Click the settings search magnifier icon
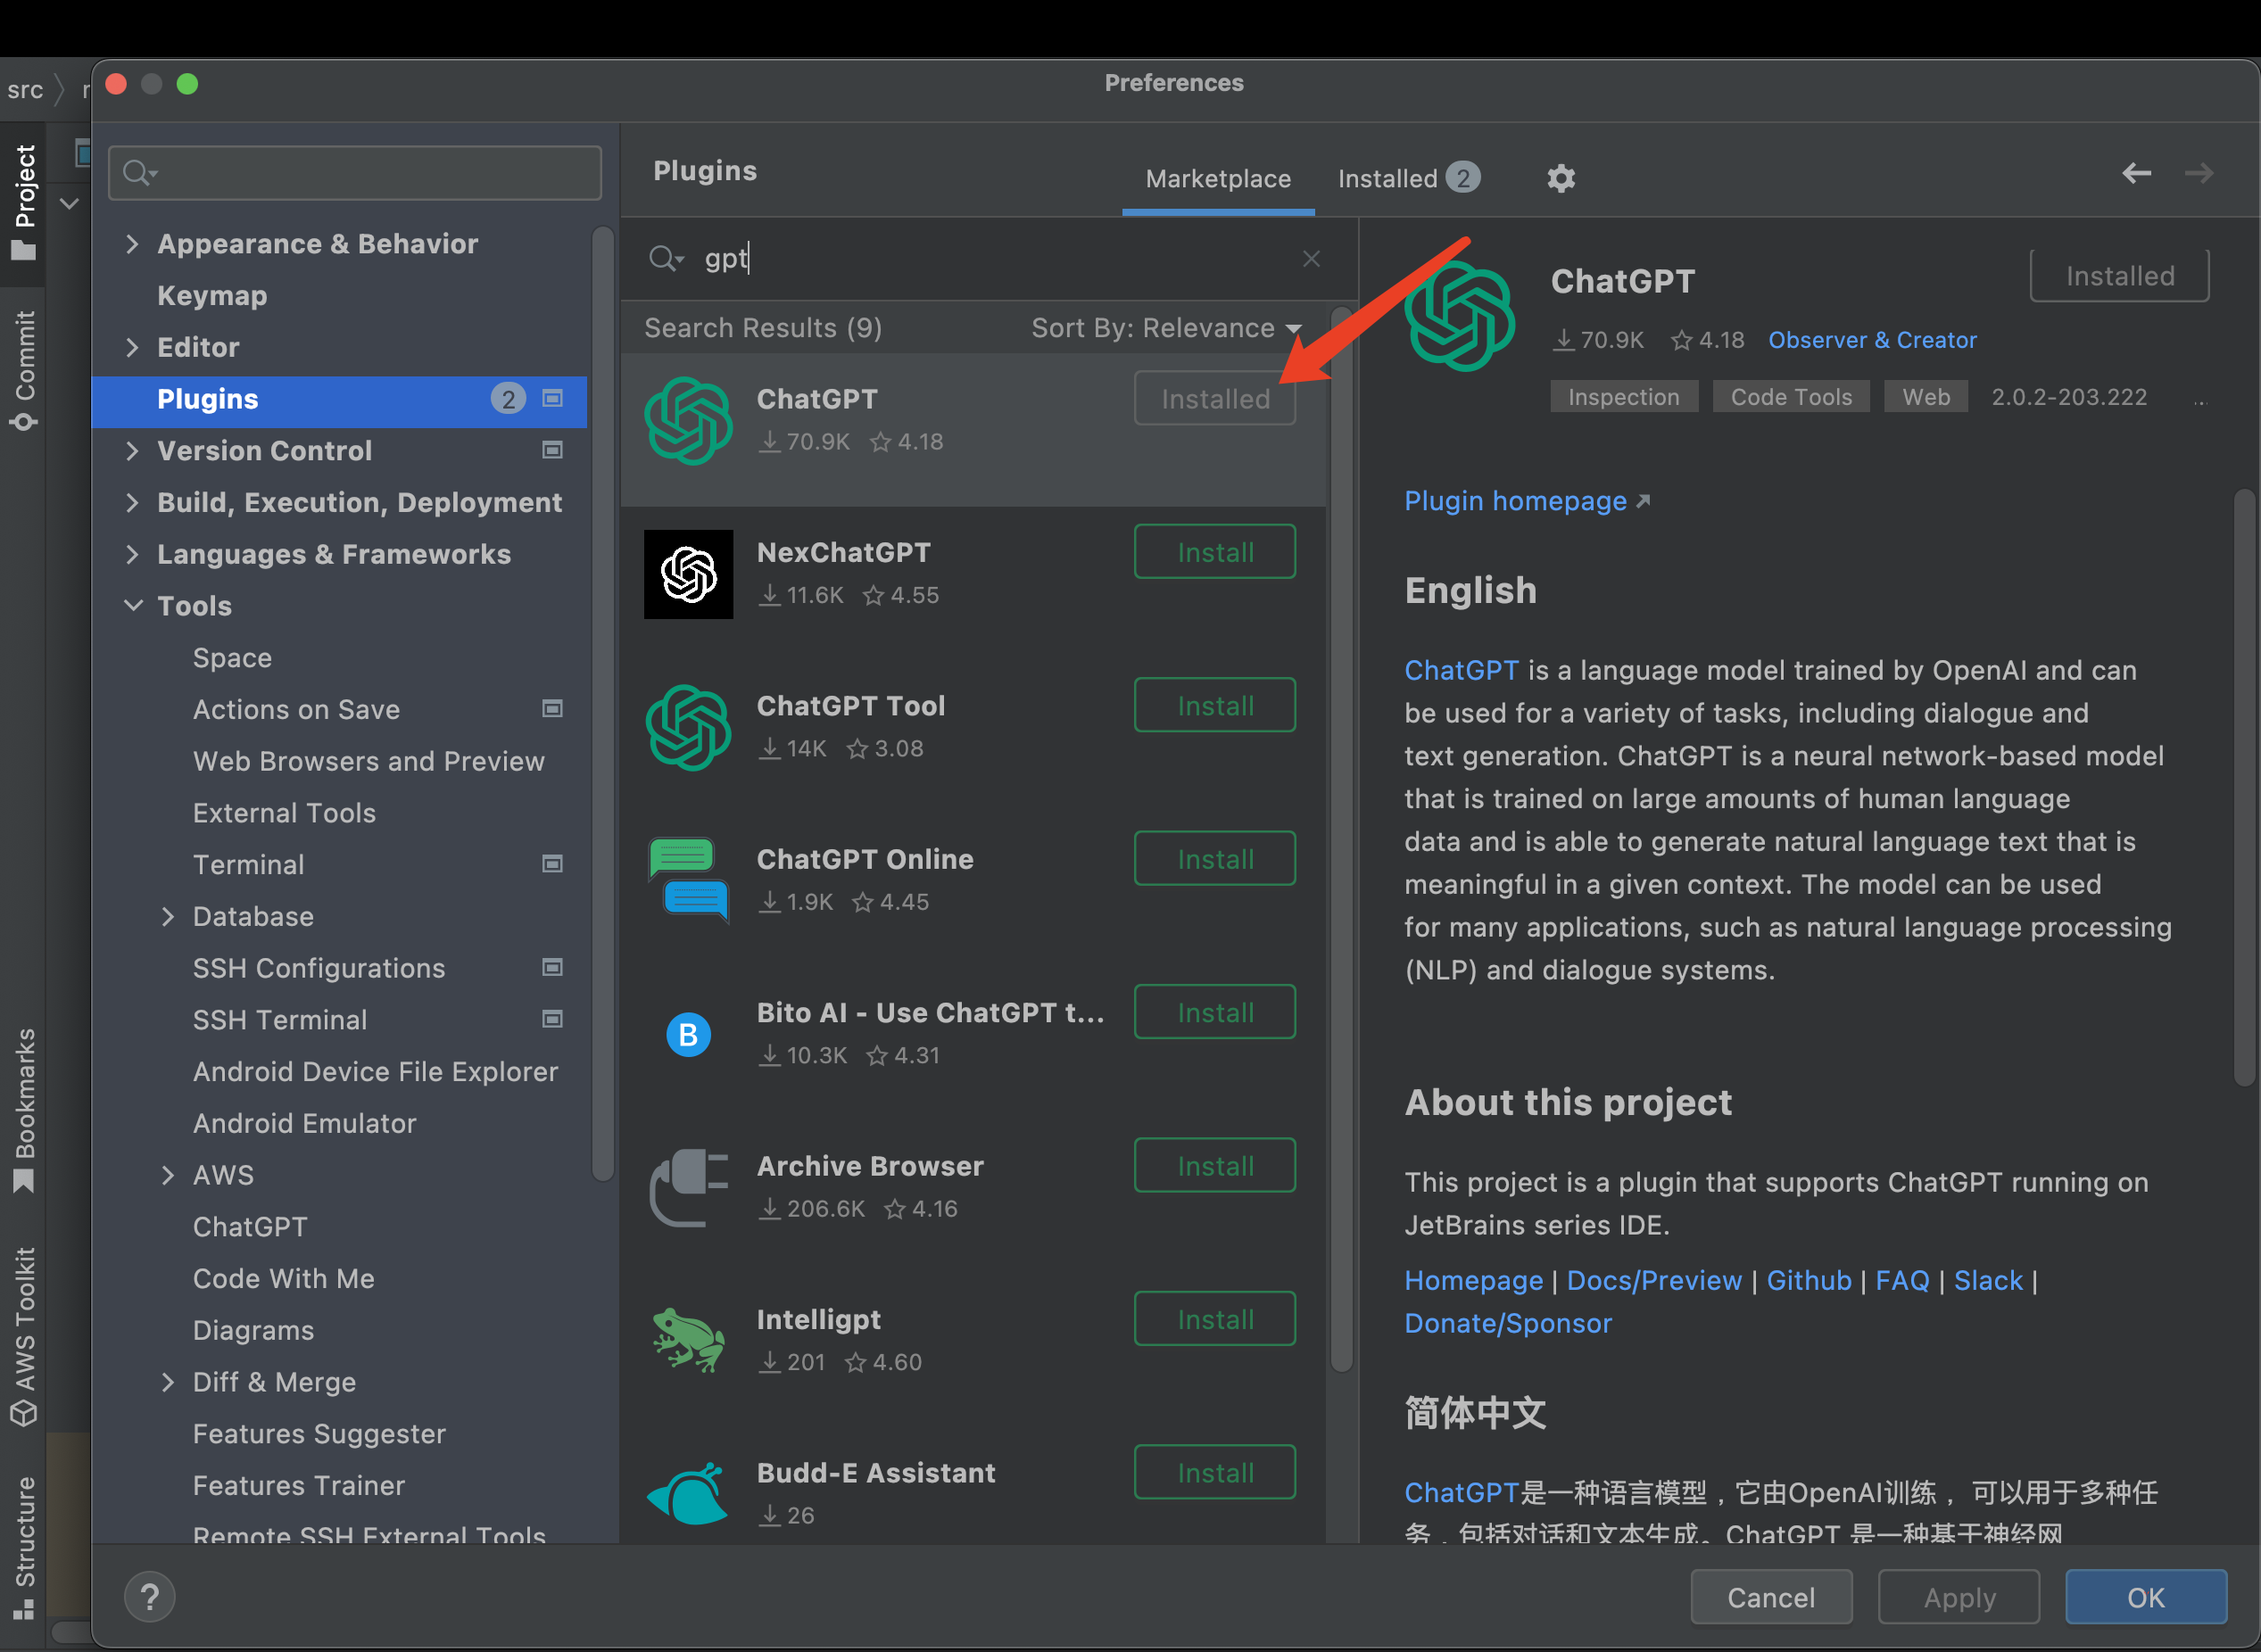Screen dimensions: 2261x1652 tap(139, 173)
